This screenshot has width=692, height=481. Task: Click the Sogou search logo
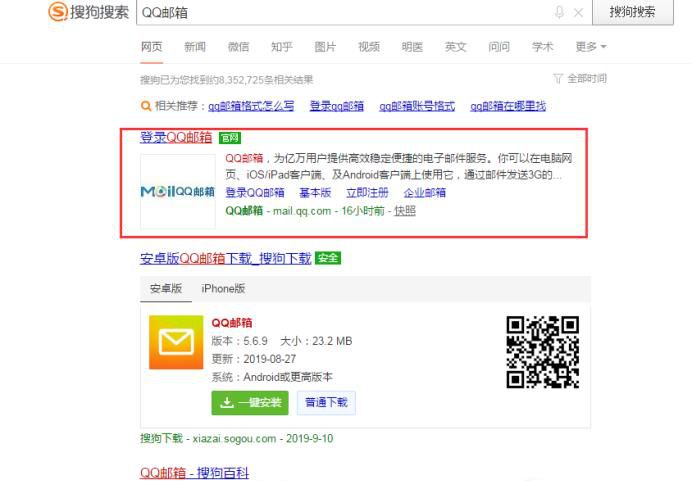88,11
